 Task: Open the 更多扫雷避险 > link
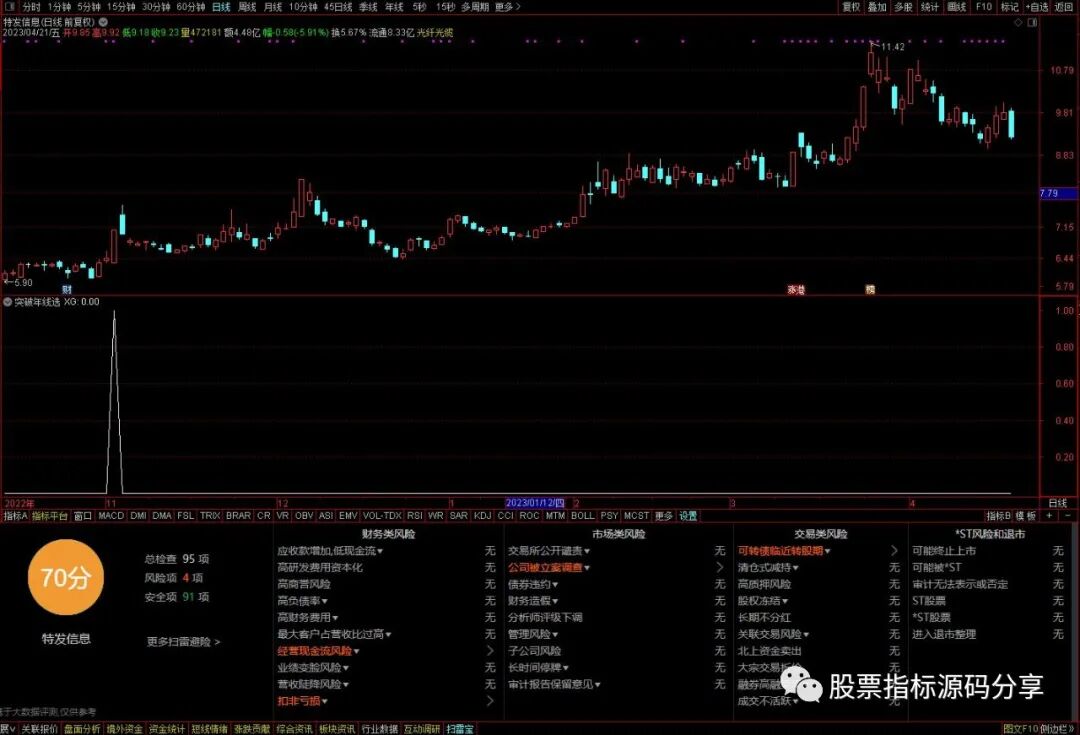183,641
